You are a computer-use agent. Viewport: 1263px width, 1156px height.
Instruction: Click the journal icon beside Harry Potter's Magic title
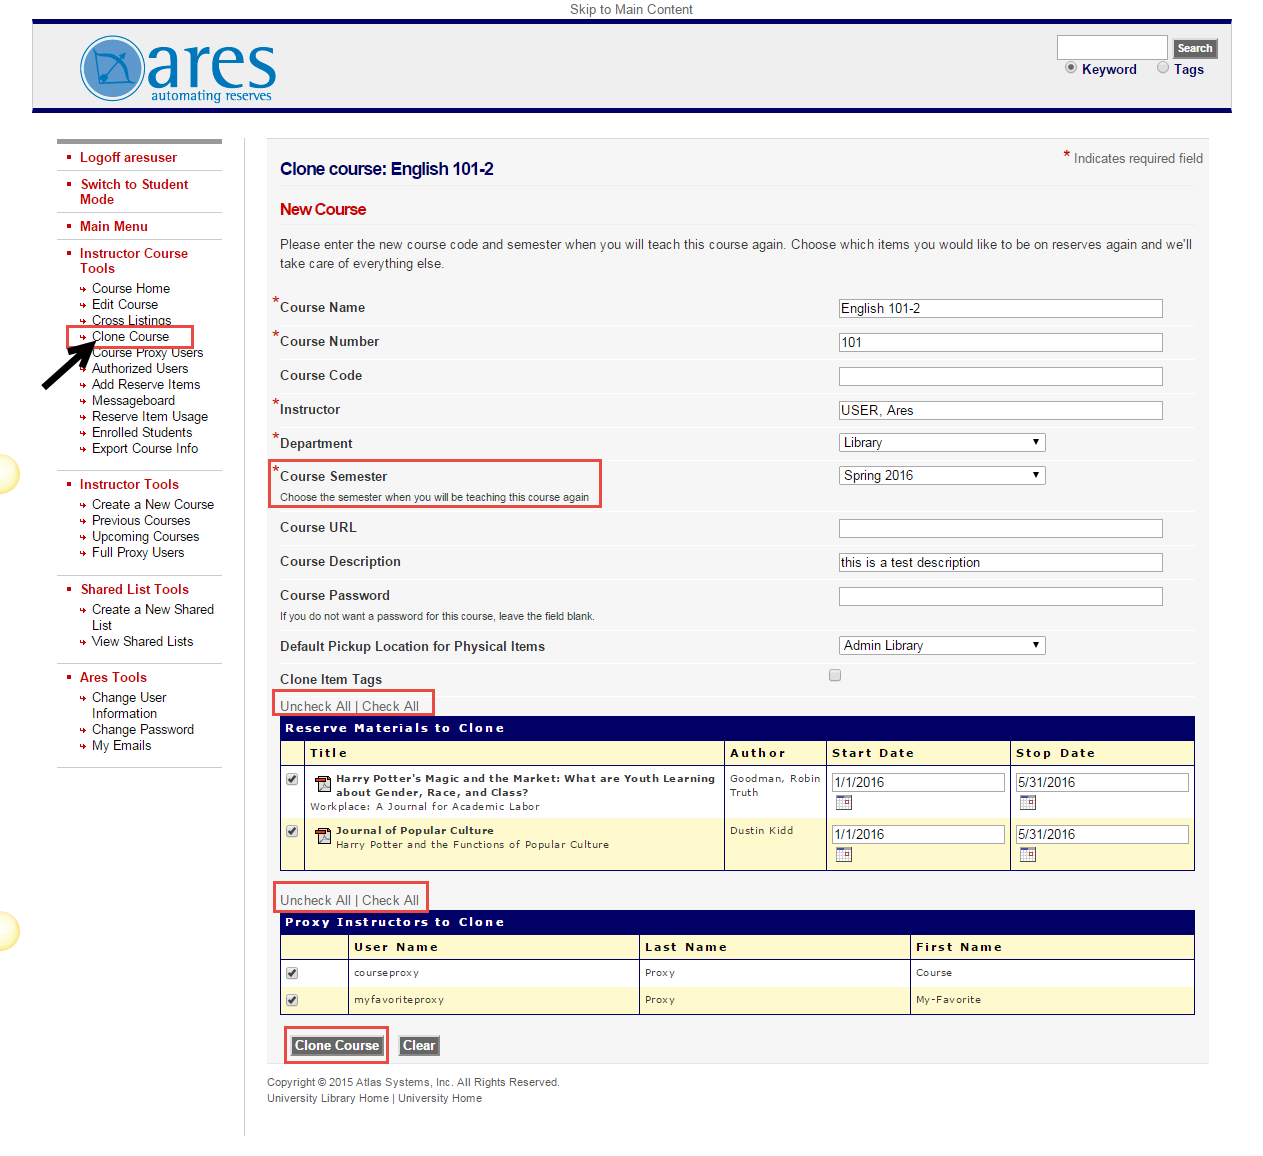click(322, 783)
